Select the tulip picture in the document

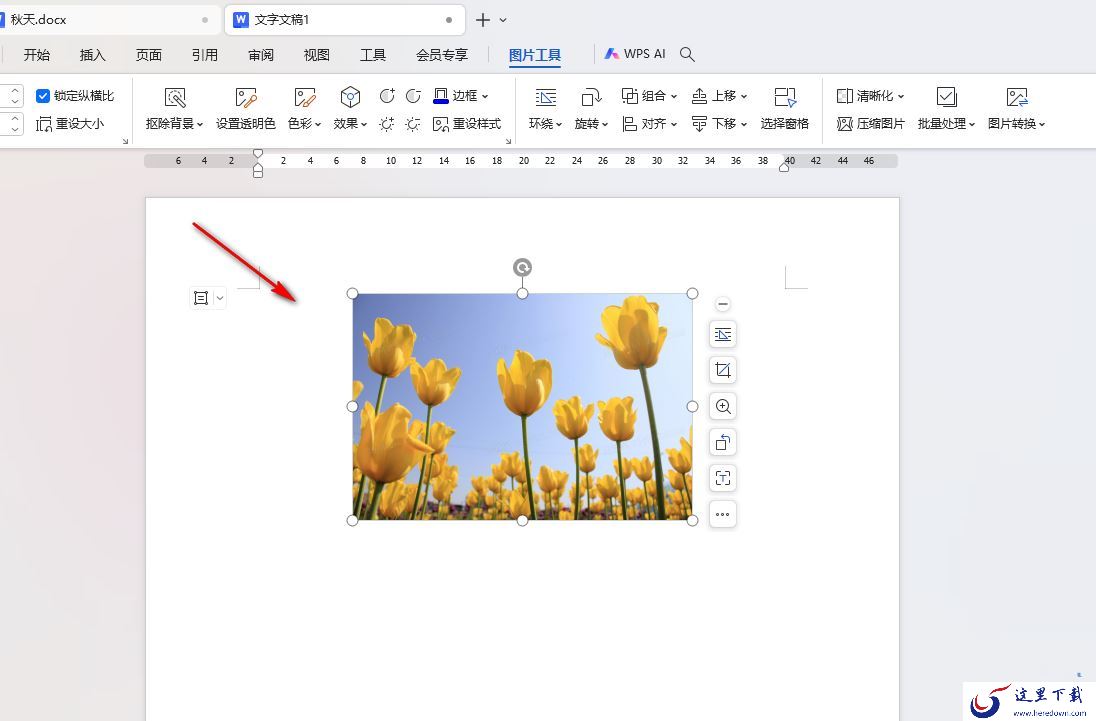(x=522, y=407)
